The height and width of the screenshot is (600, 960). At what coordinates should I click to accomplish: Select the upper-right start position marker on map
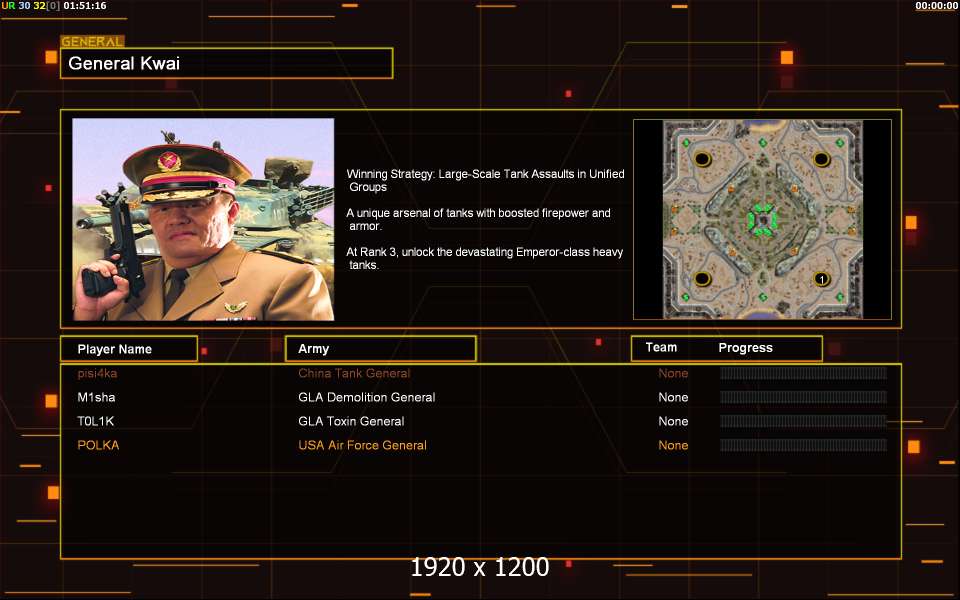click(822, 160)
